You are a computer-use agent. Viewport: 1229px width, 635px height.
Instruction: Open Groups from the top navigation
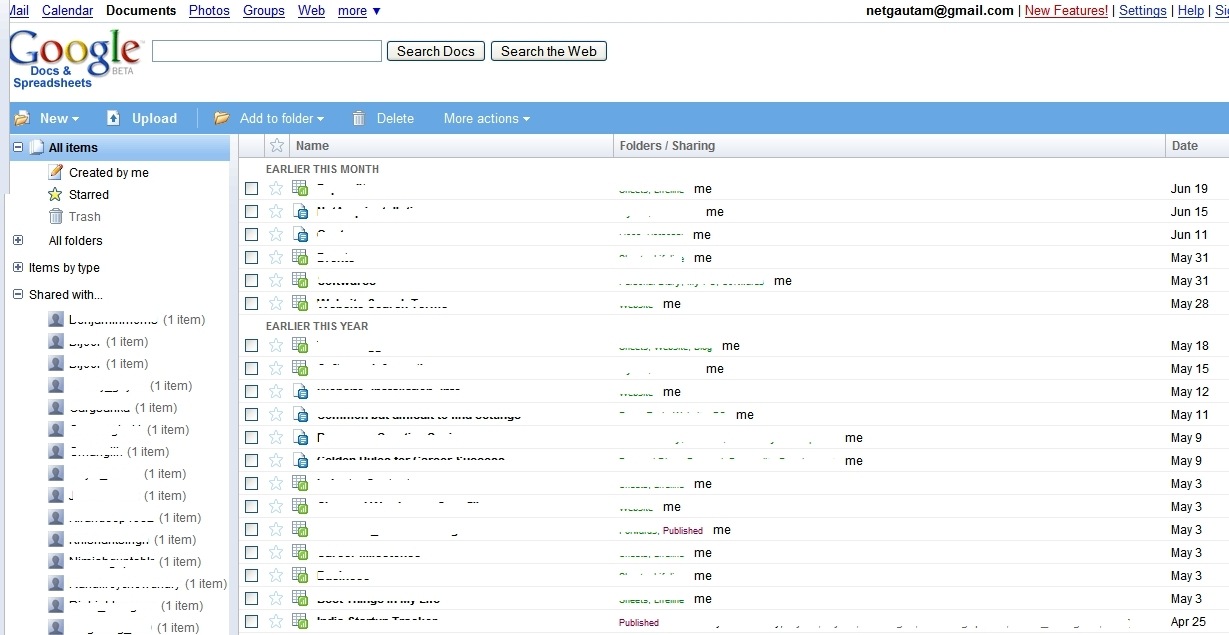[x=264, y=11]
